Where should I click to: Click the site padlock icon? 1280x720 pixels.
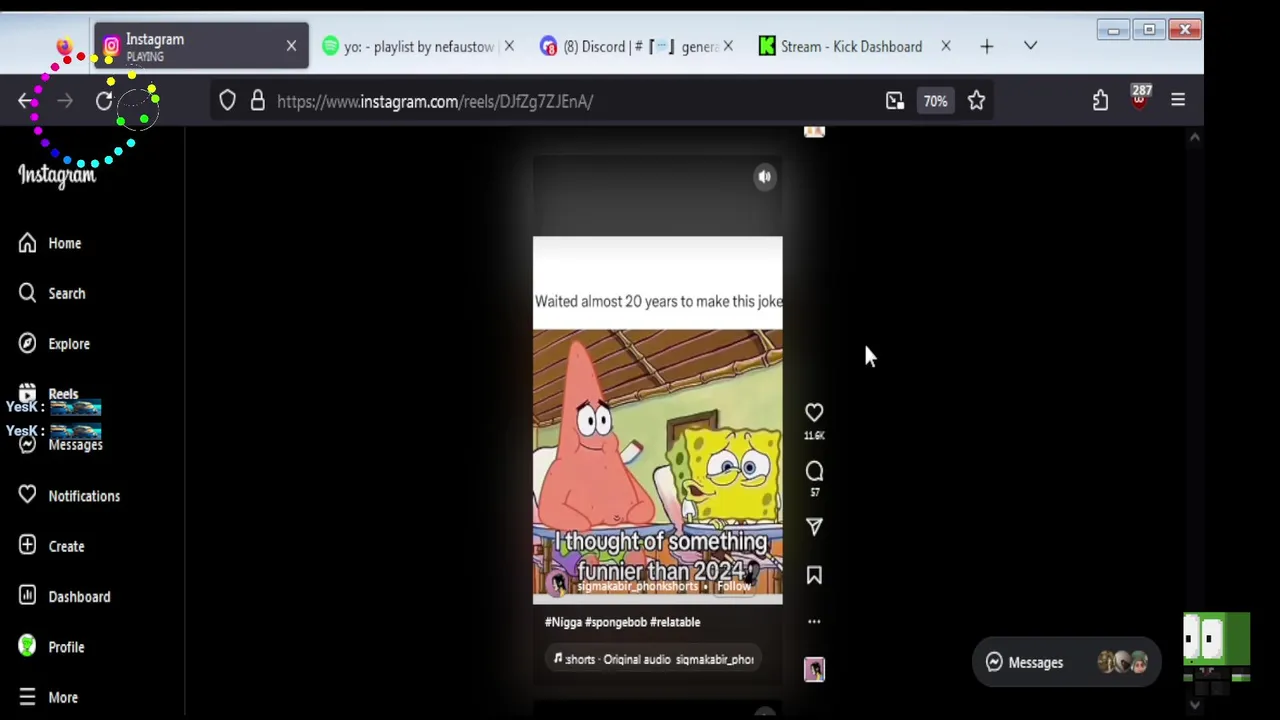tap(258, 101)
